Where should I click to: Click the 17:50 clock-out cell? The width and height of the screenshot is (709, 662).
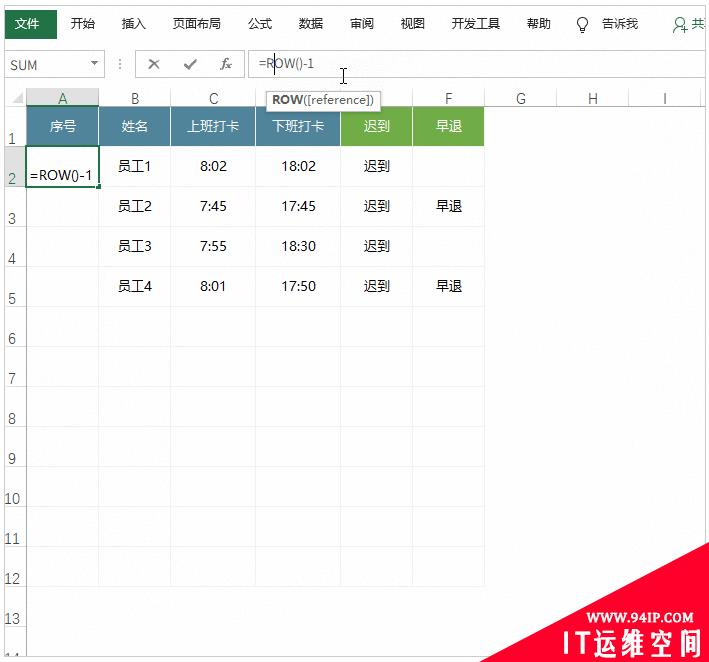298,287
